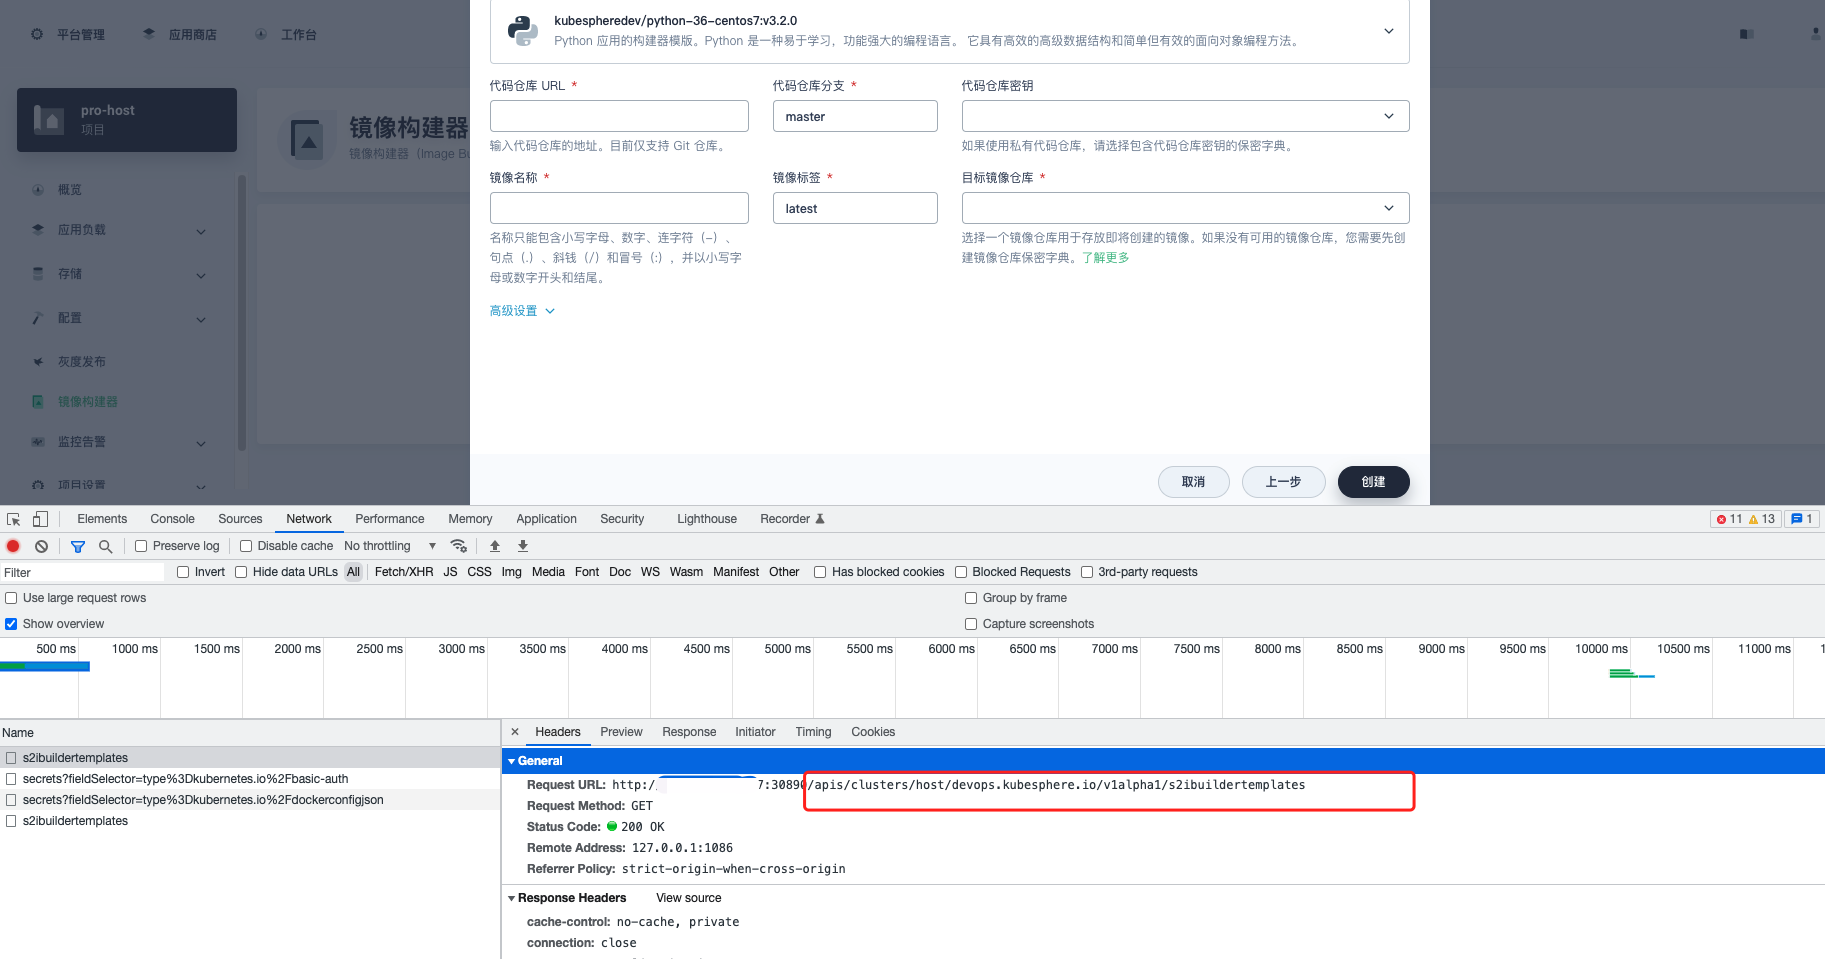This screenshot has width=1825, height=959.
Task: Enable Use large request rows
Action: point(11,598)
